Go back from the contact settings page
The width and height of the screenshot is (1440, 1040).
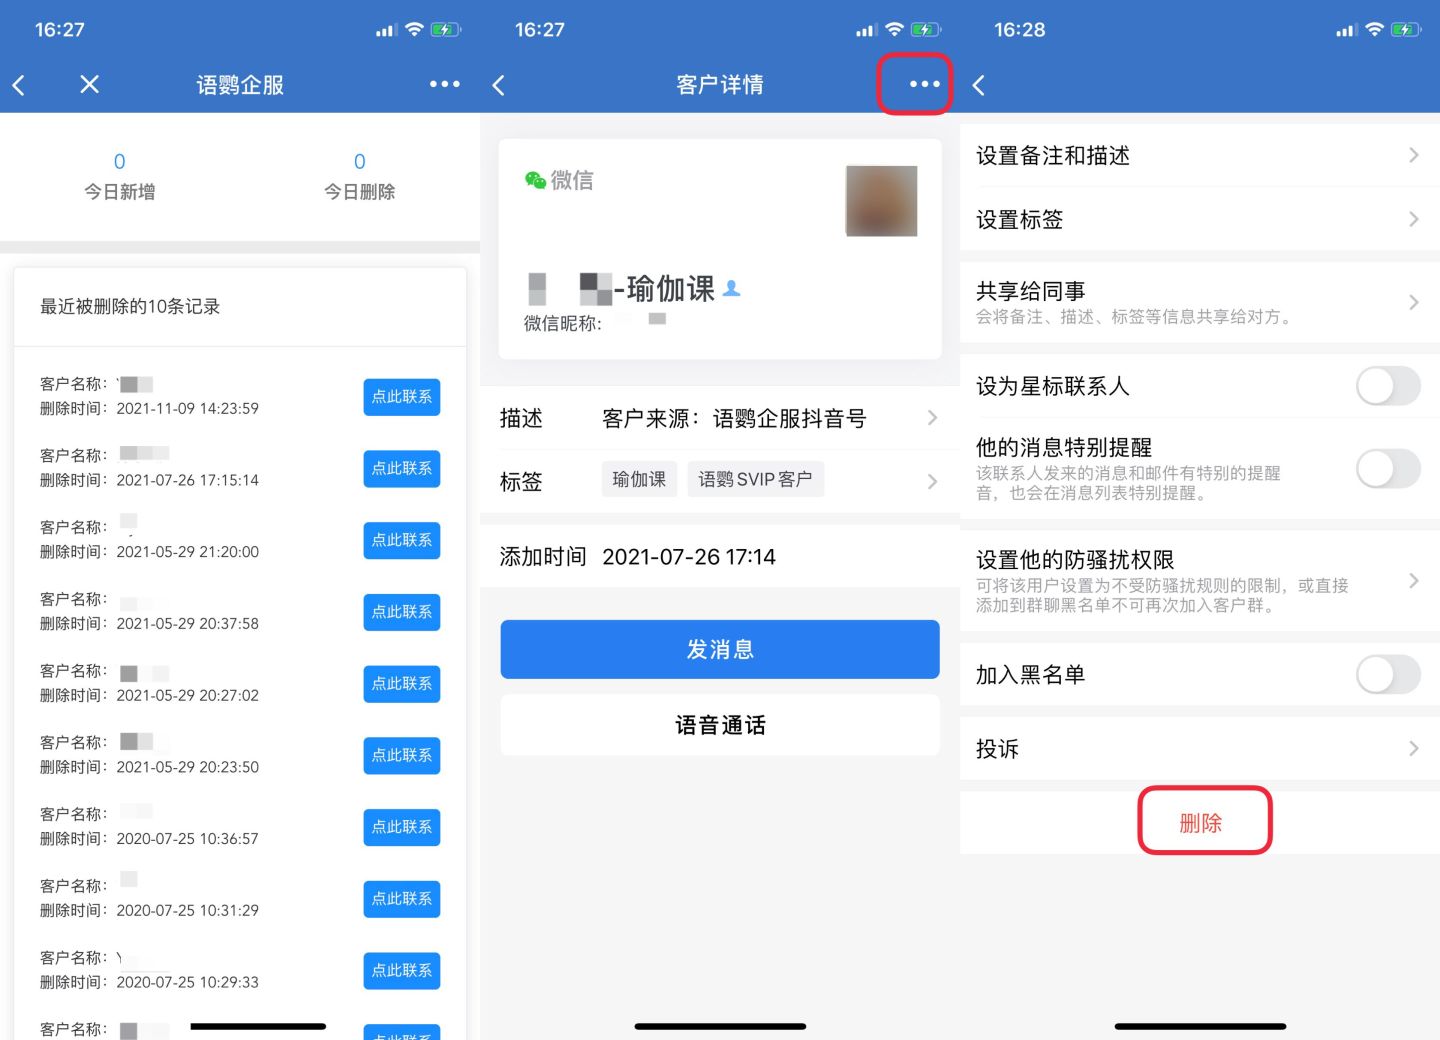[979, 85]
